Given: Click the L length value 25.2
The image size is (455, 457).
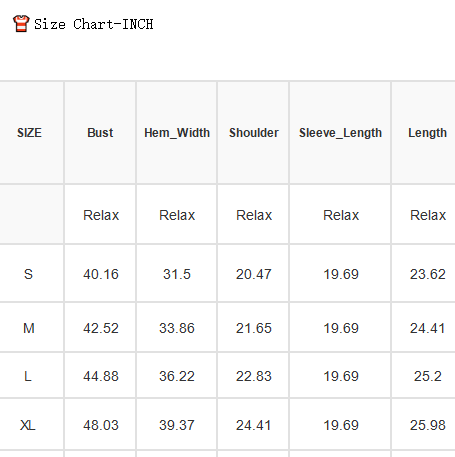Looking at the screenshot, I should (x=428, y=376).
